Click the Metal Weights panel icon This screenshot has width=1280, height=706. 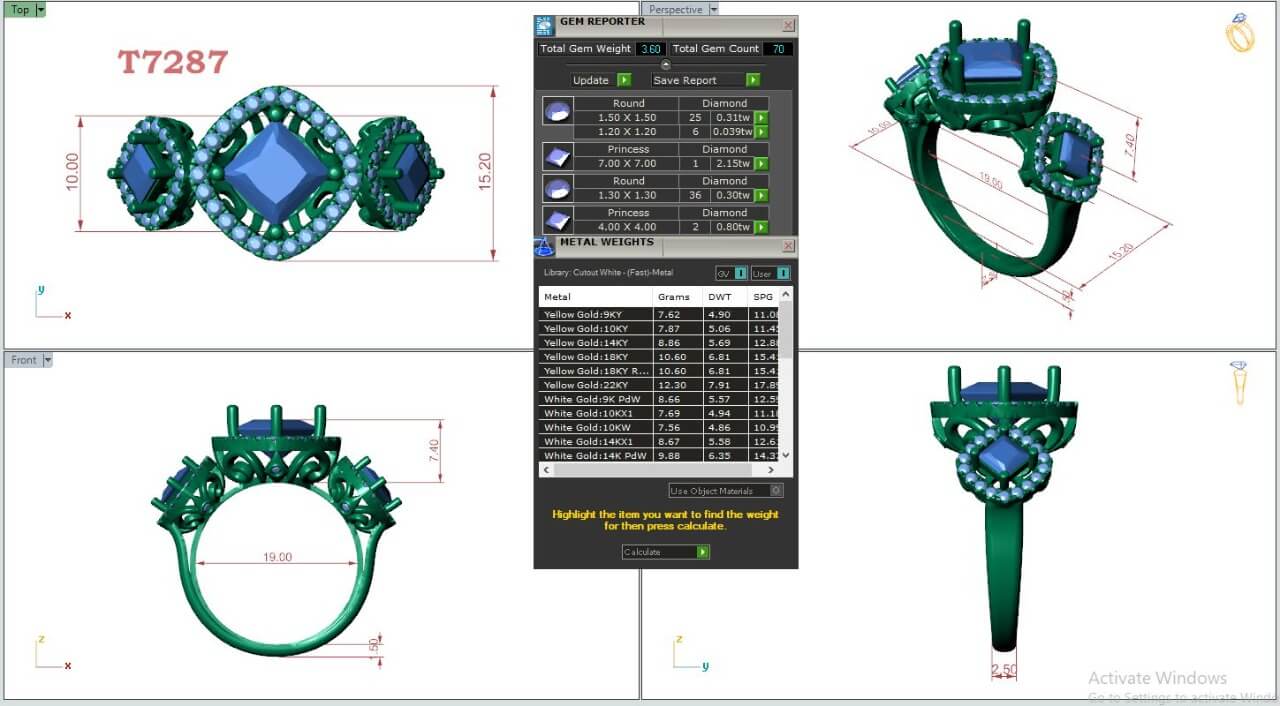(x=544, y=246)
